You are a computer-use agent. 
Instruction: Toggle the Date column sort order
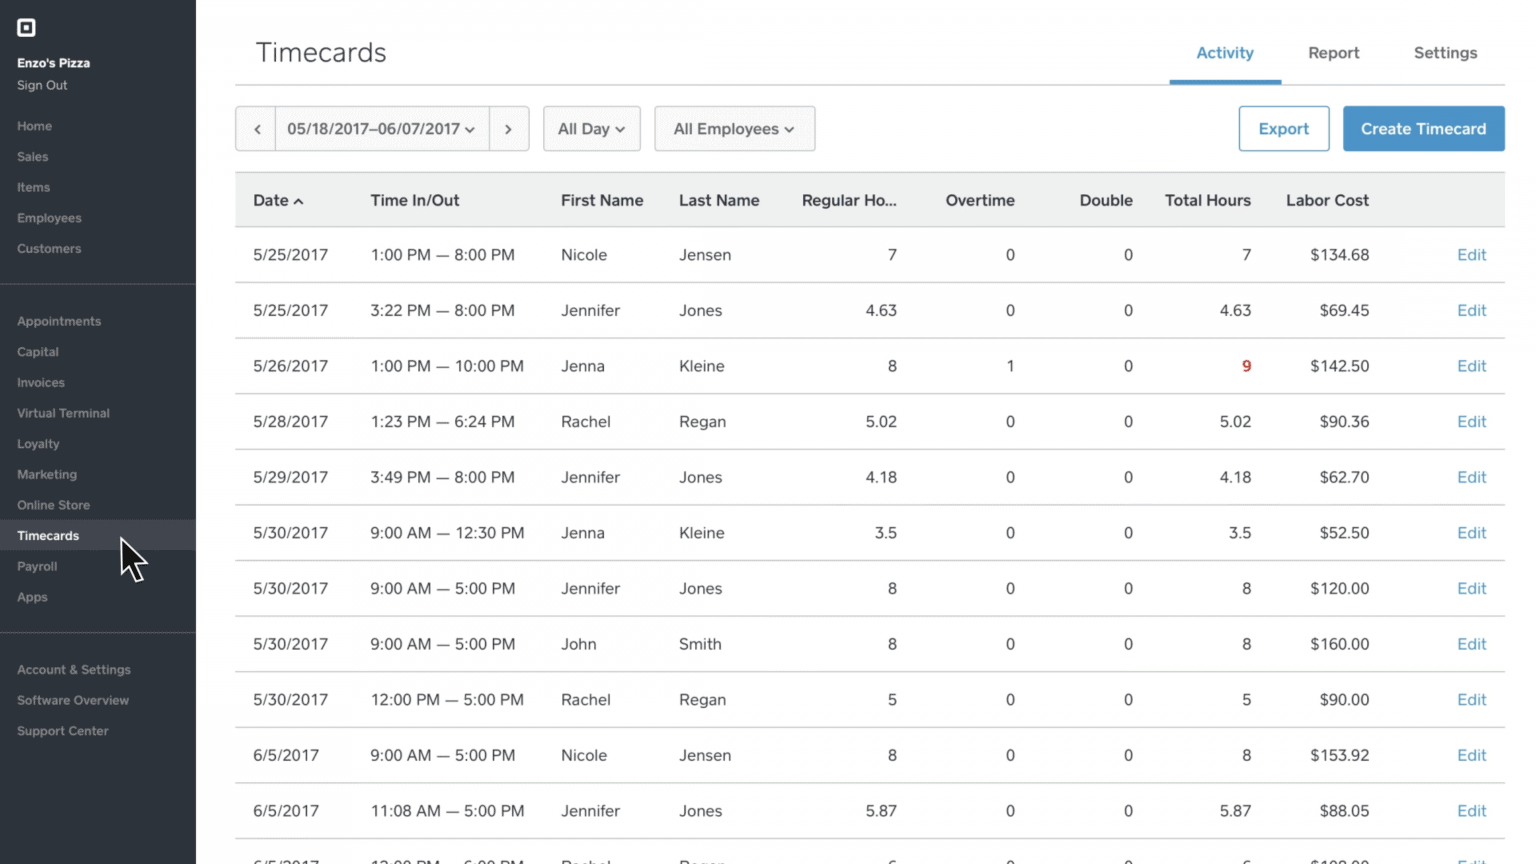click(x=277, y=200)
